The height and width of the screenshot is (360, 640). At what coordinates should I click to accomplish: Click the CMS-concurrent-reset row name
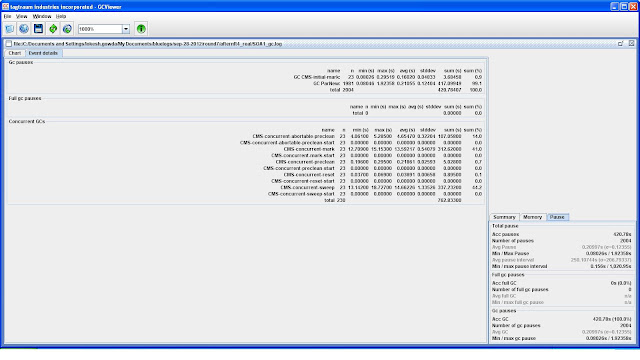(309, 175)
